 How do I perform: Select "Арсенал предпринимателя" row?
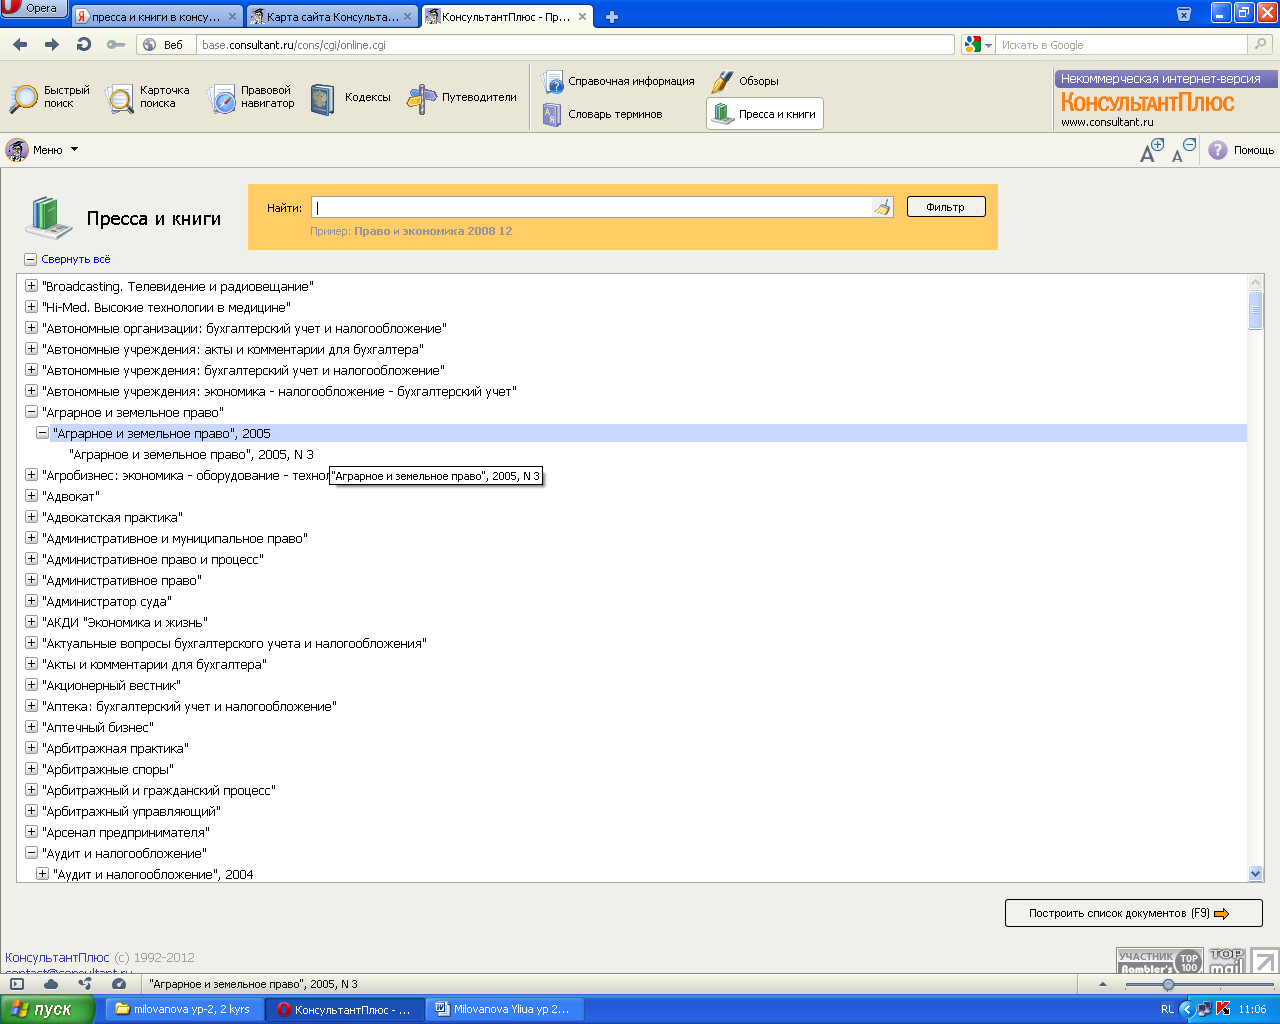pos(126,832)
